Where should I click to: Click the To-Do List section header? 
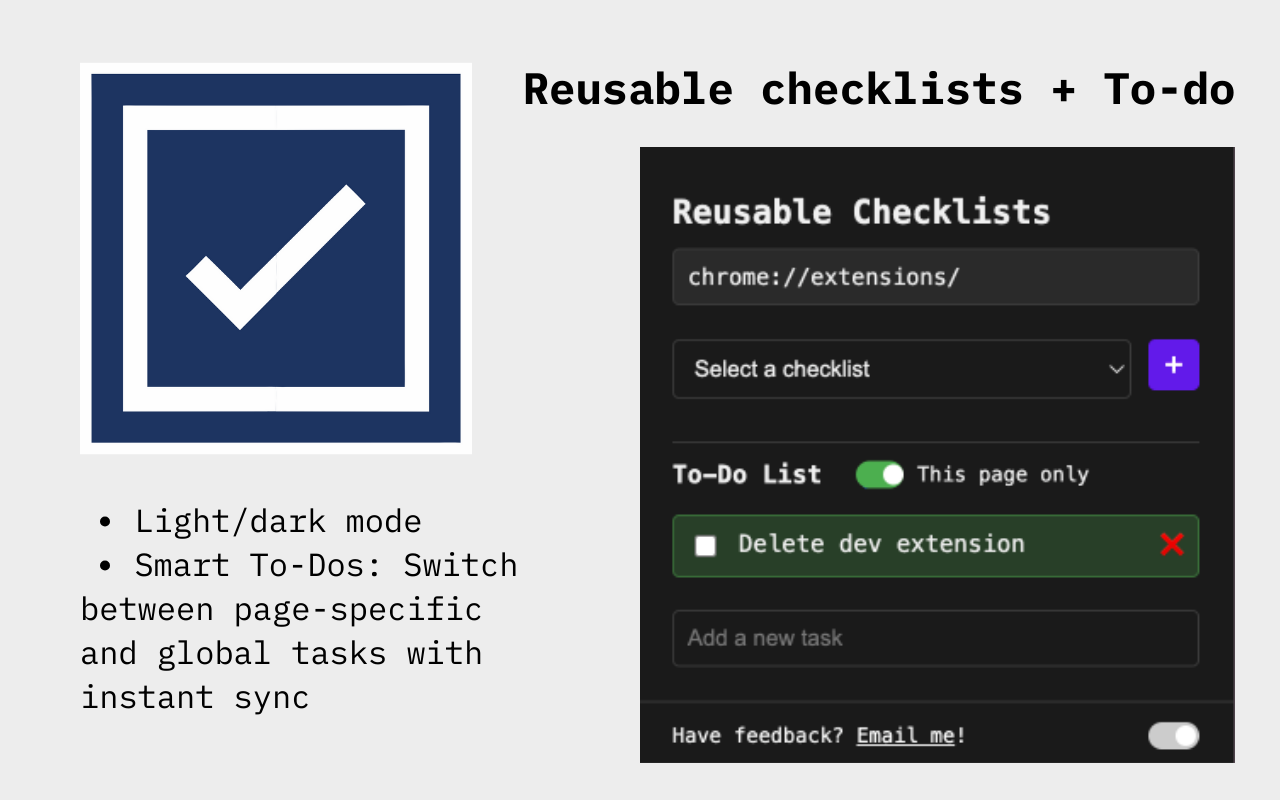(747, 474)
